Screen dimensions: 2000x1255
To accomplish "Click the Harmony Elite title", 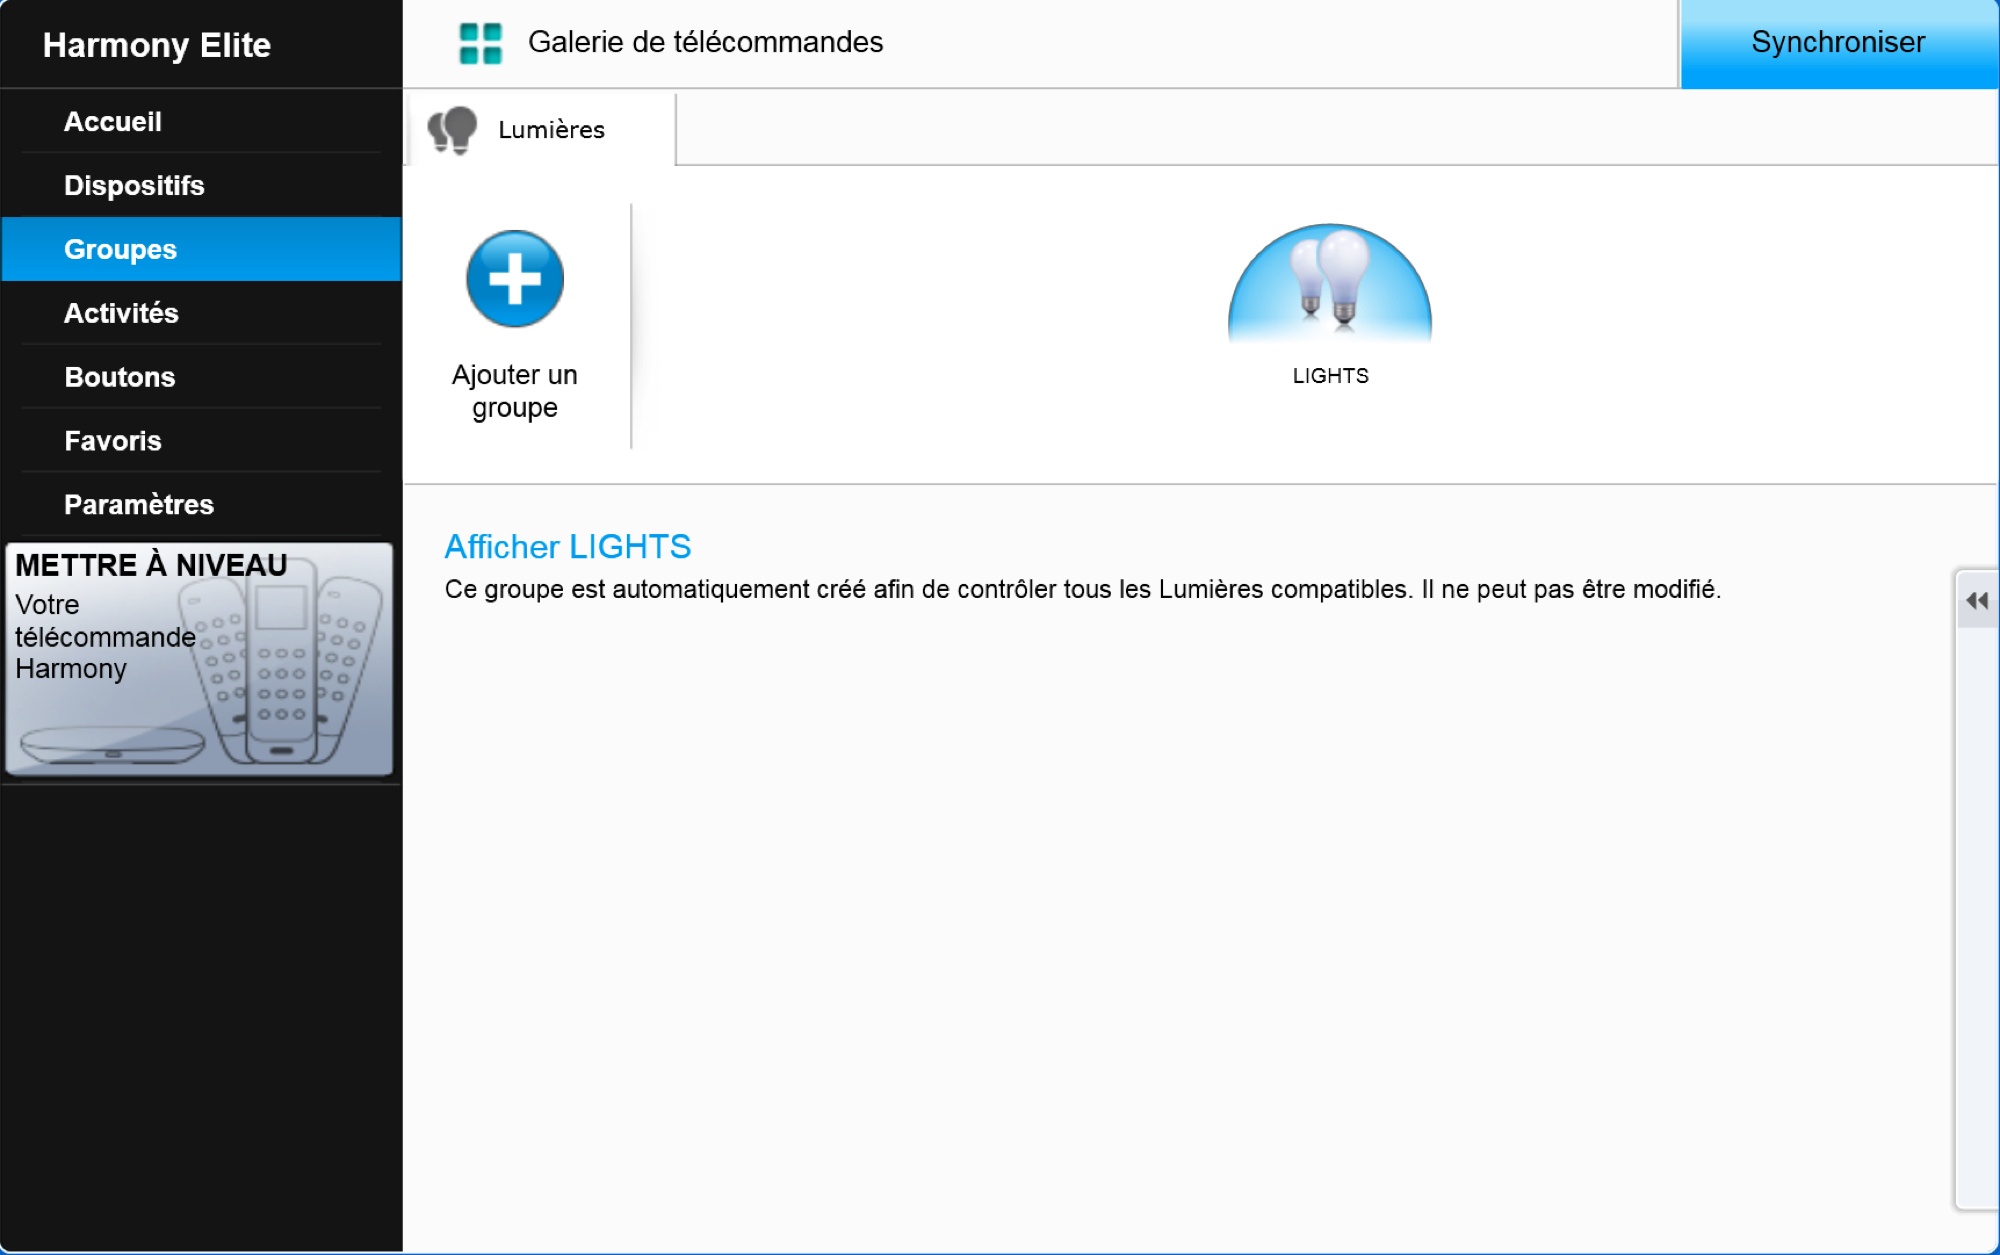I will pos(157,45).
